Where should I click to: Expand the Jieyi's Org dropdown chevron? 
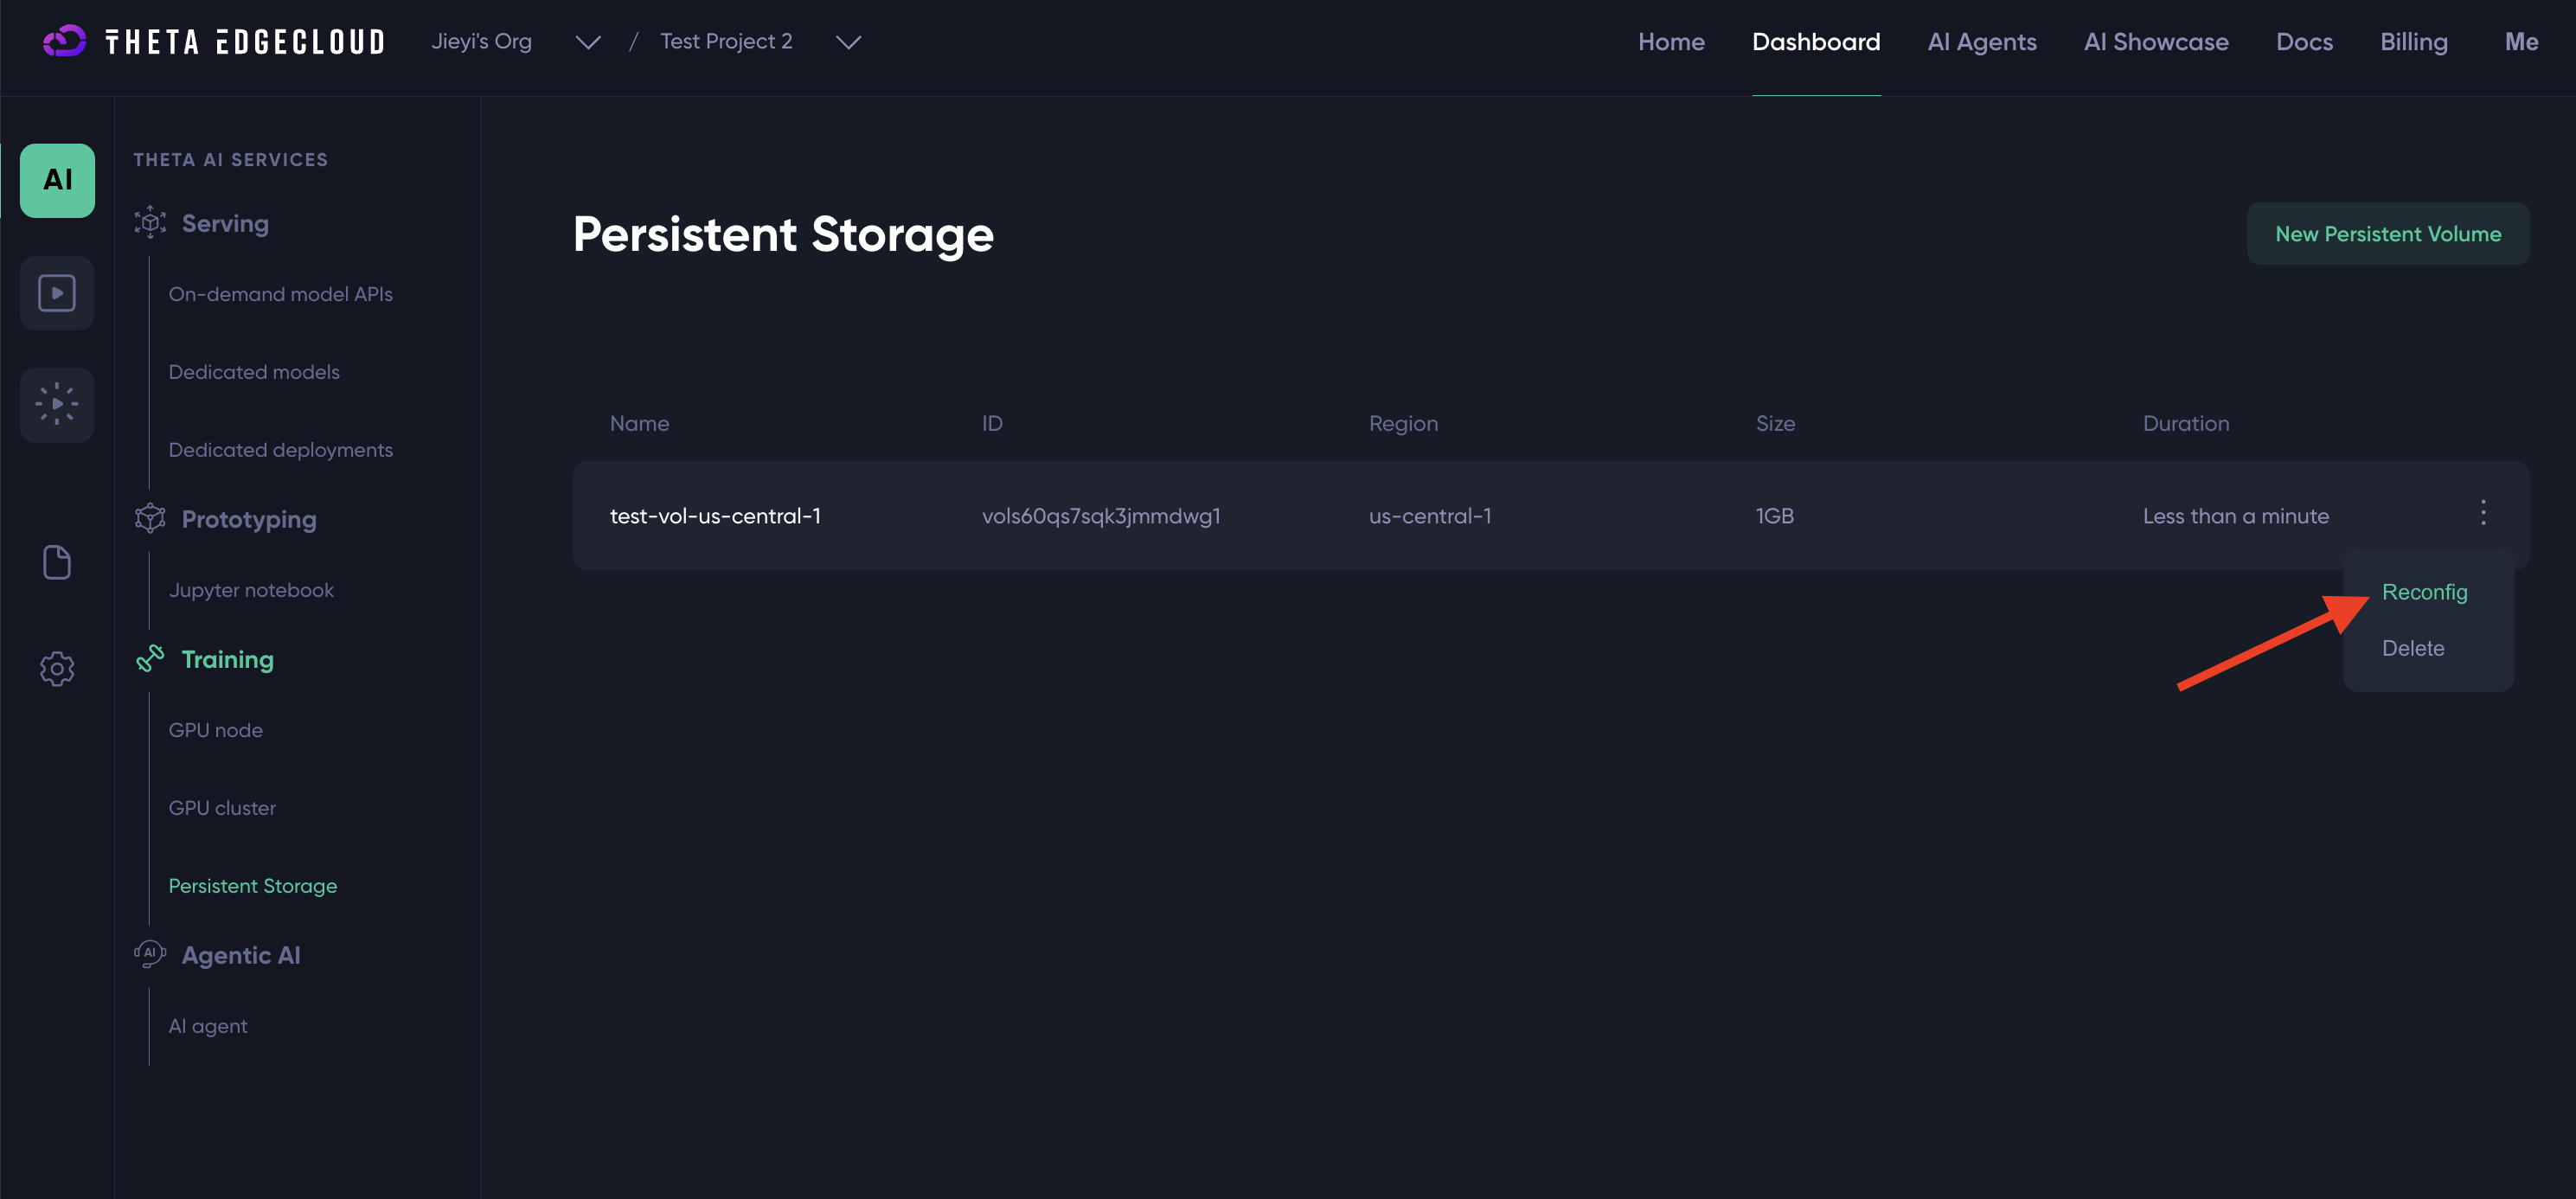click(x=588, y=42)
